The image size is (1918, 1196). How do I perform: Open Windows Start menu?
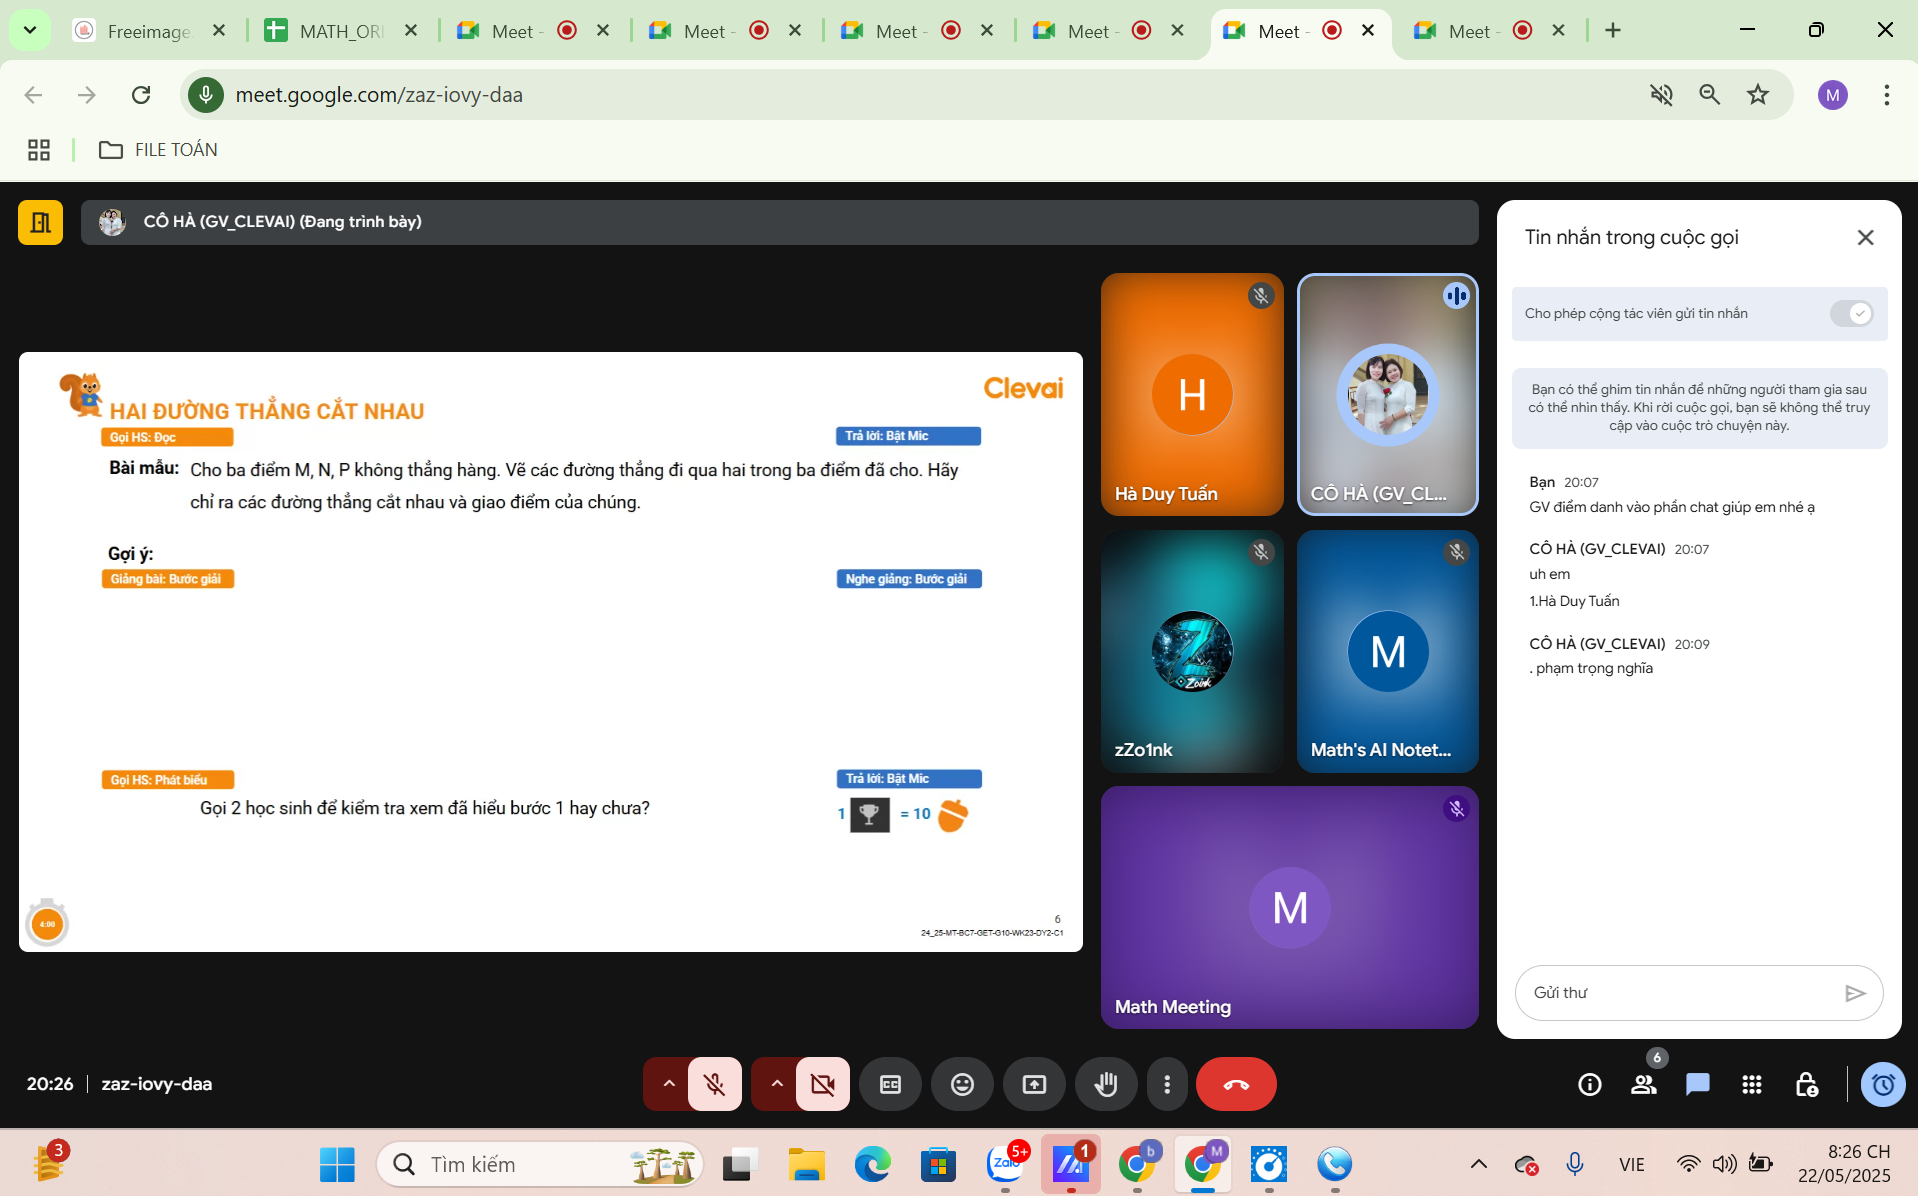(337, 1164)
